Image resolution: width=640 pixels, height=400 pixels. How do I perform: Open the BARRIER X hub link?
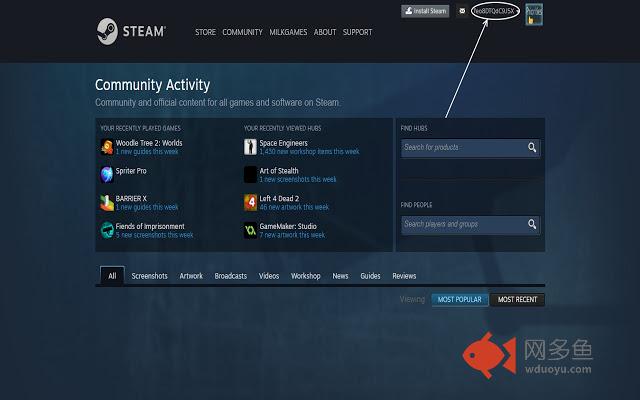[x=131, y=198]
